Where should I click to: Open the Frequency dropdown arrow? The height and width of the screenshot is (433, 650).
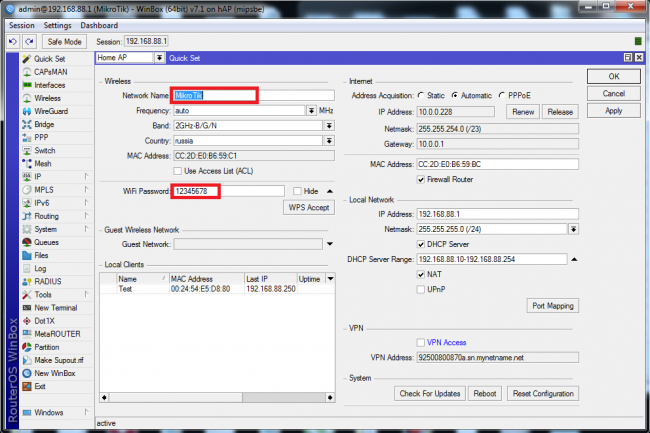311,111
